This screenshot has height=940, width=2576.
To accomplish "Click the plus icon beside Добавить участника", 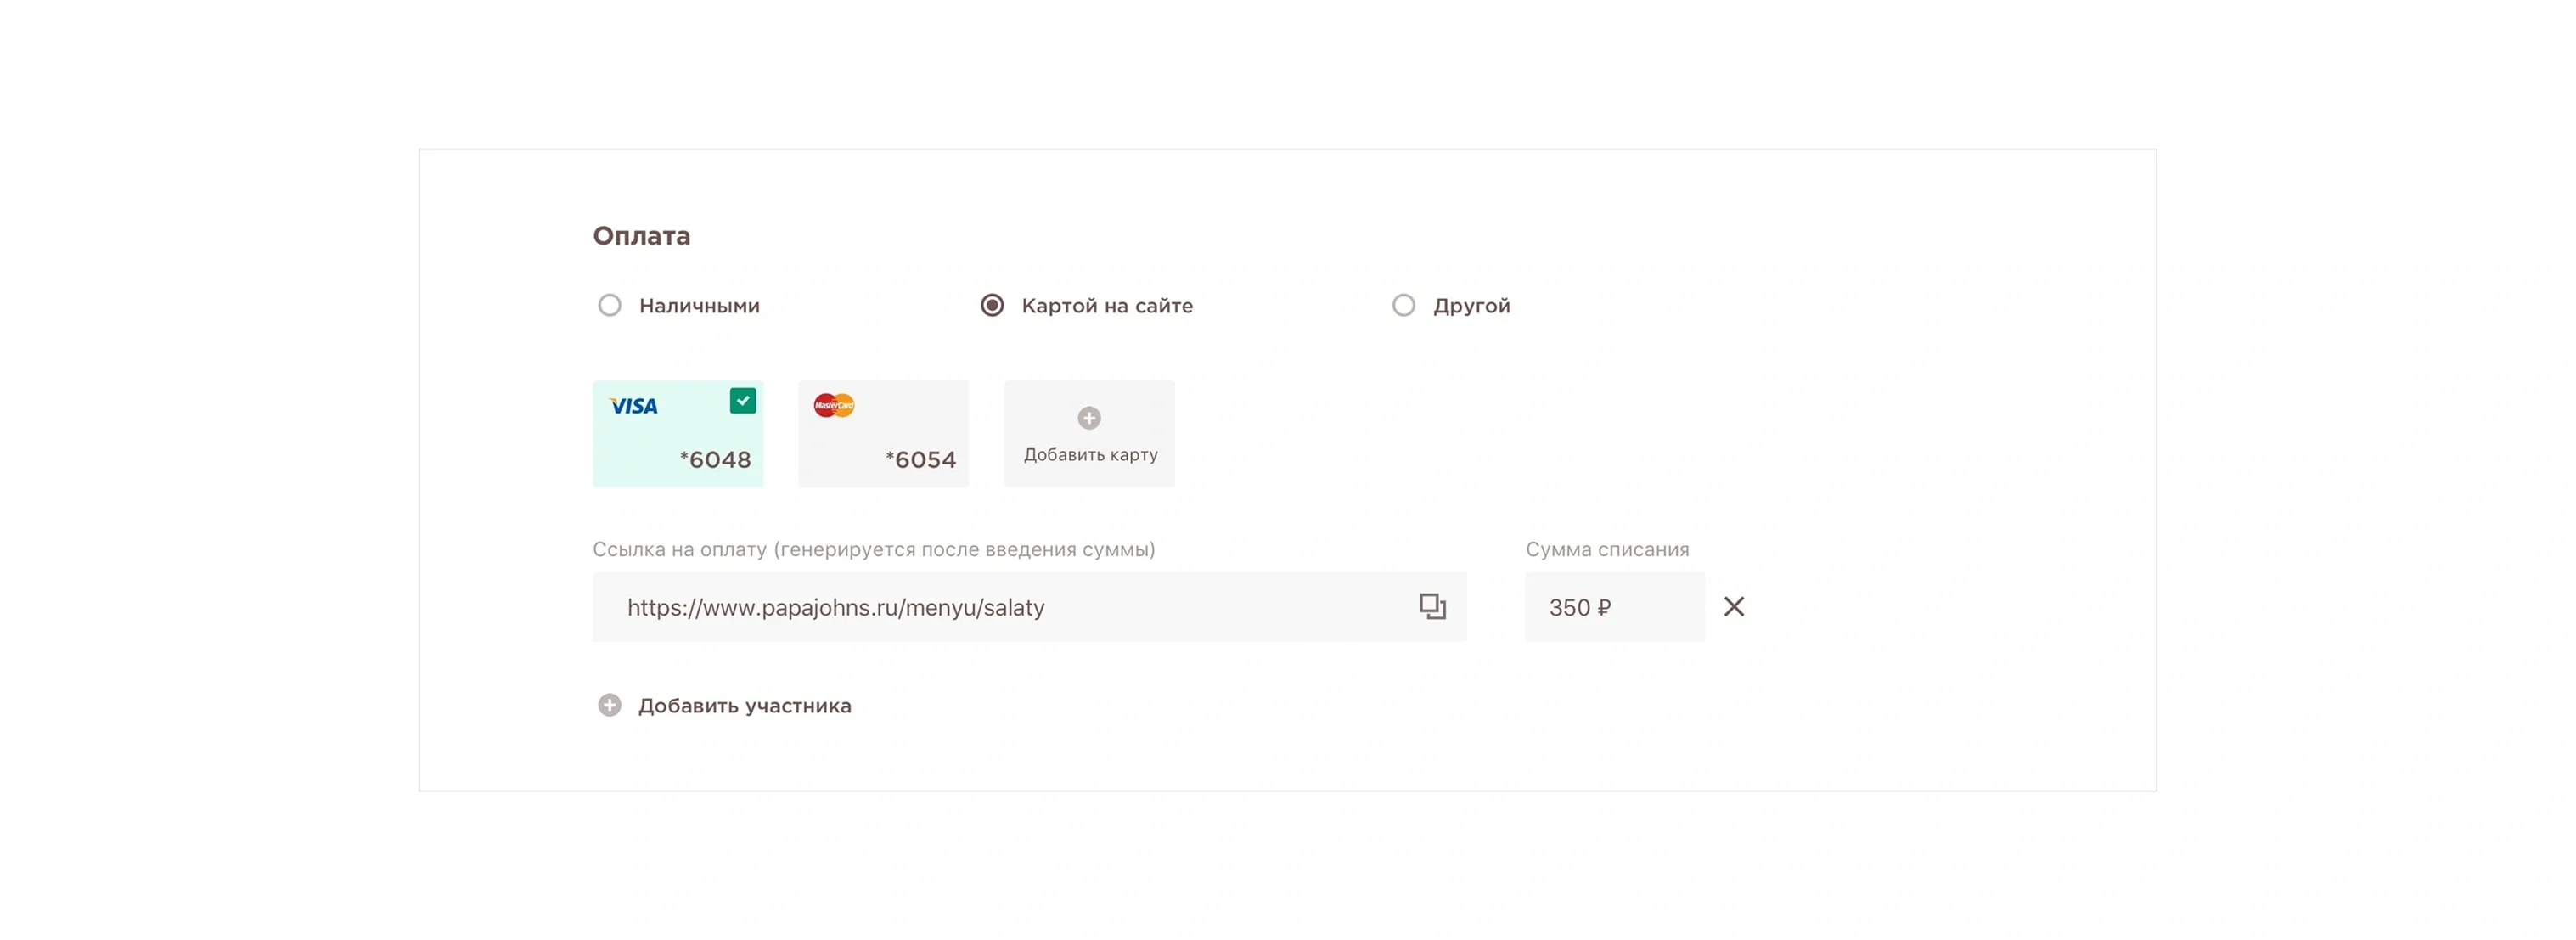I will 609,706.
